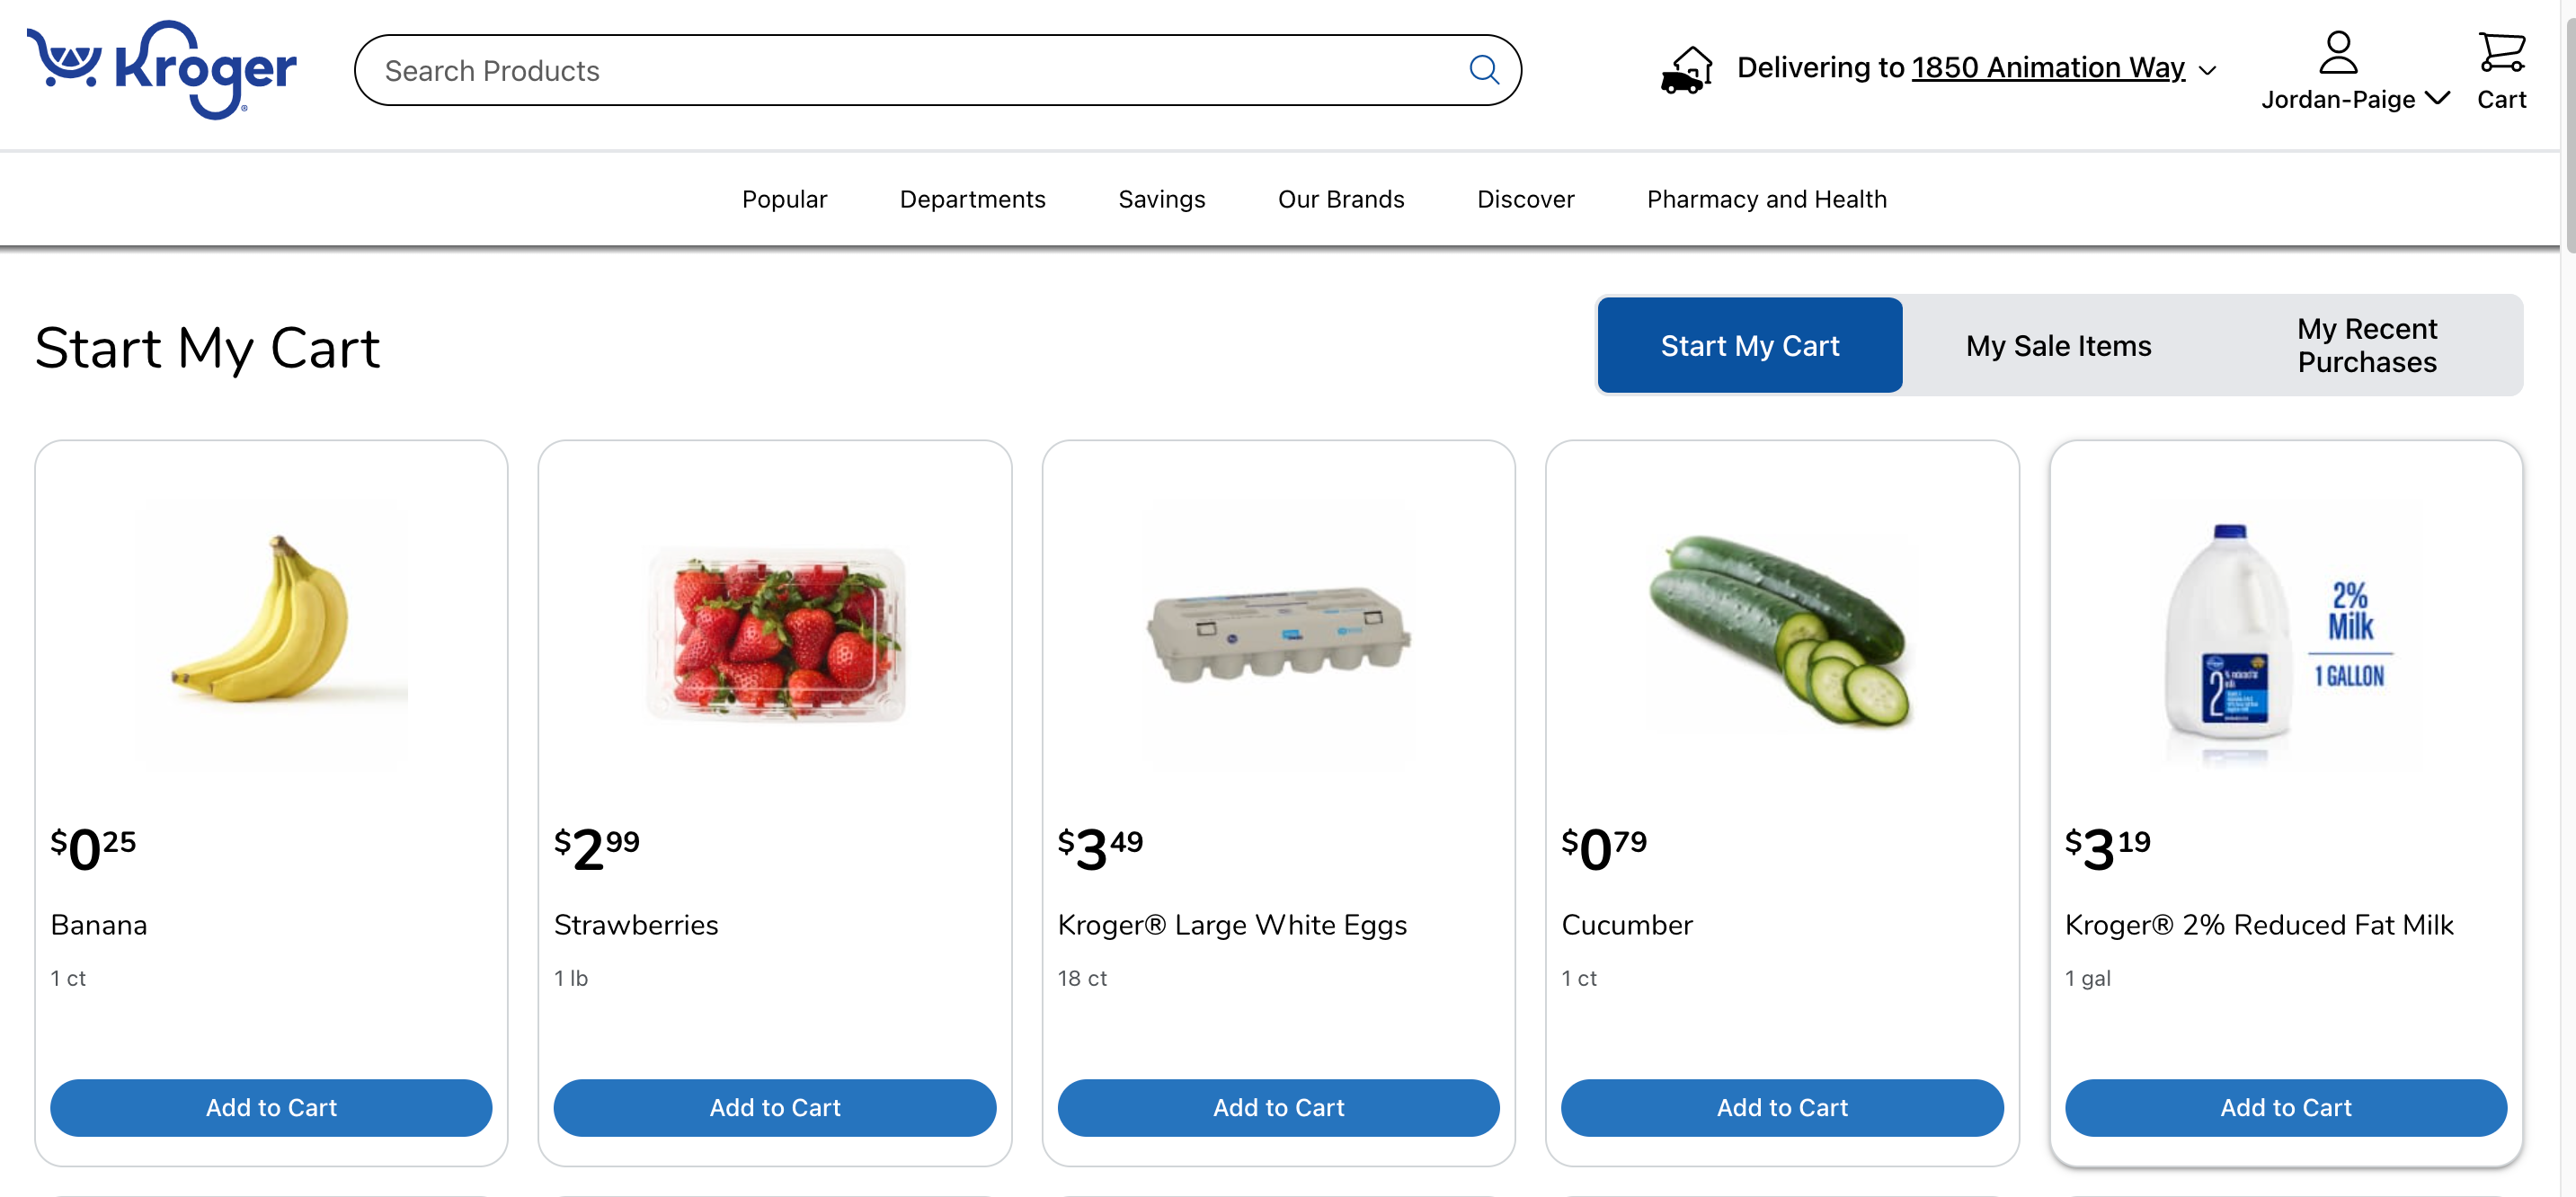Open the Pharmacy and Health menu

click(x=1766, y=199)
